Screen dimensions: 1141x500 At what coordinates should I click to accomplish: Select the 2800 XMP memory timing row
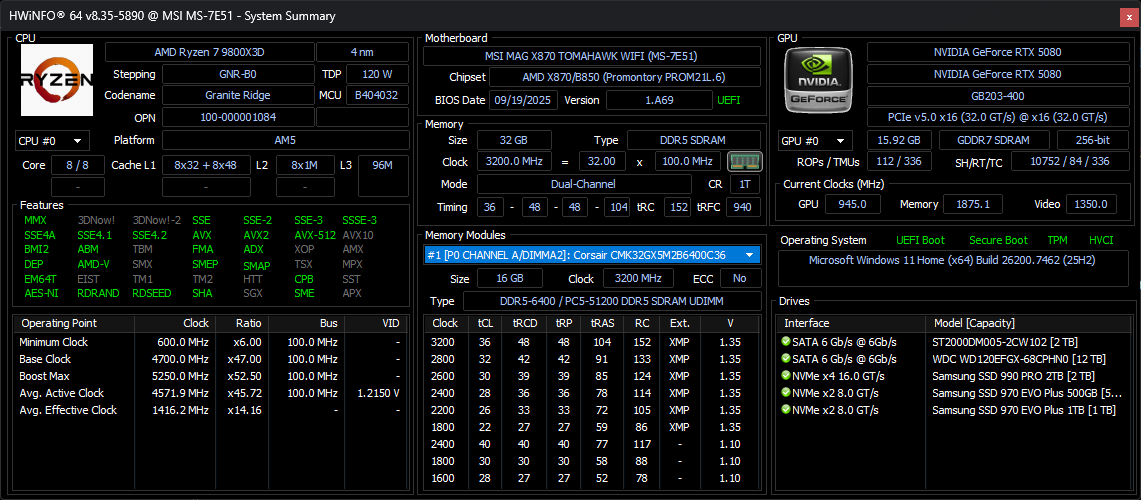tap(592, 359)
